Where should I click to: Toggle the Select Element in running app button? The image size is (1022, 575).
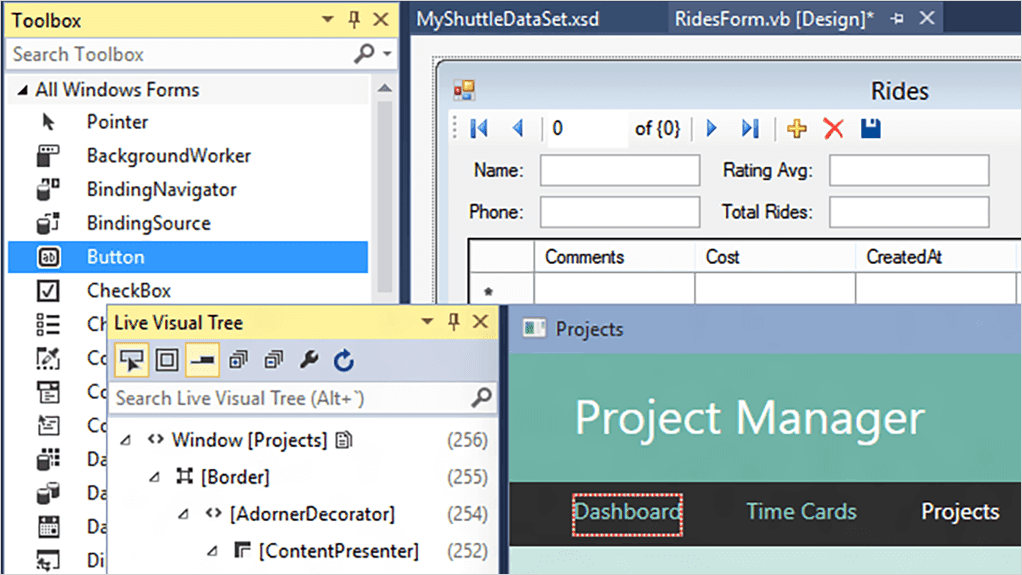[131, 360]
